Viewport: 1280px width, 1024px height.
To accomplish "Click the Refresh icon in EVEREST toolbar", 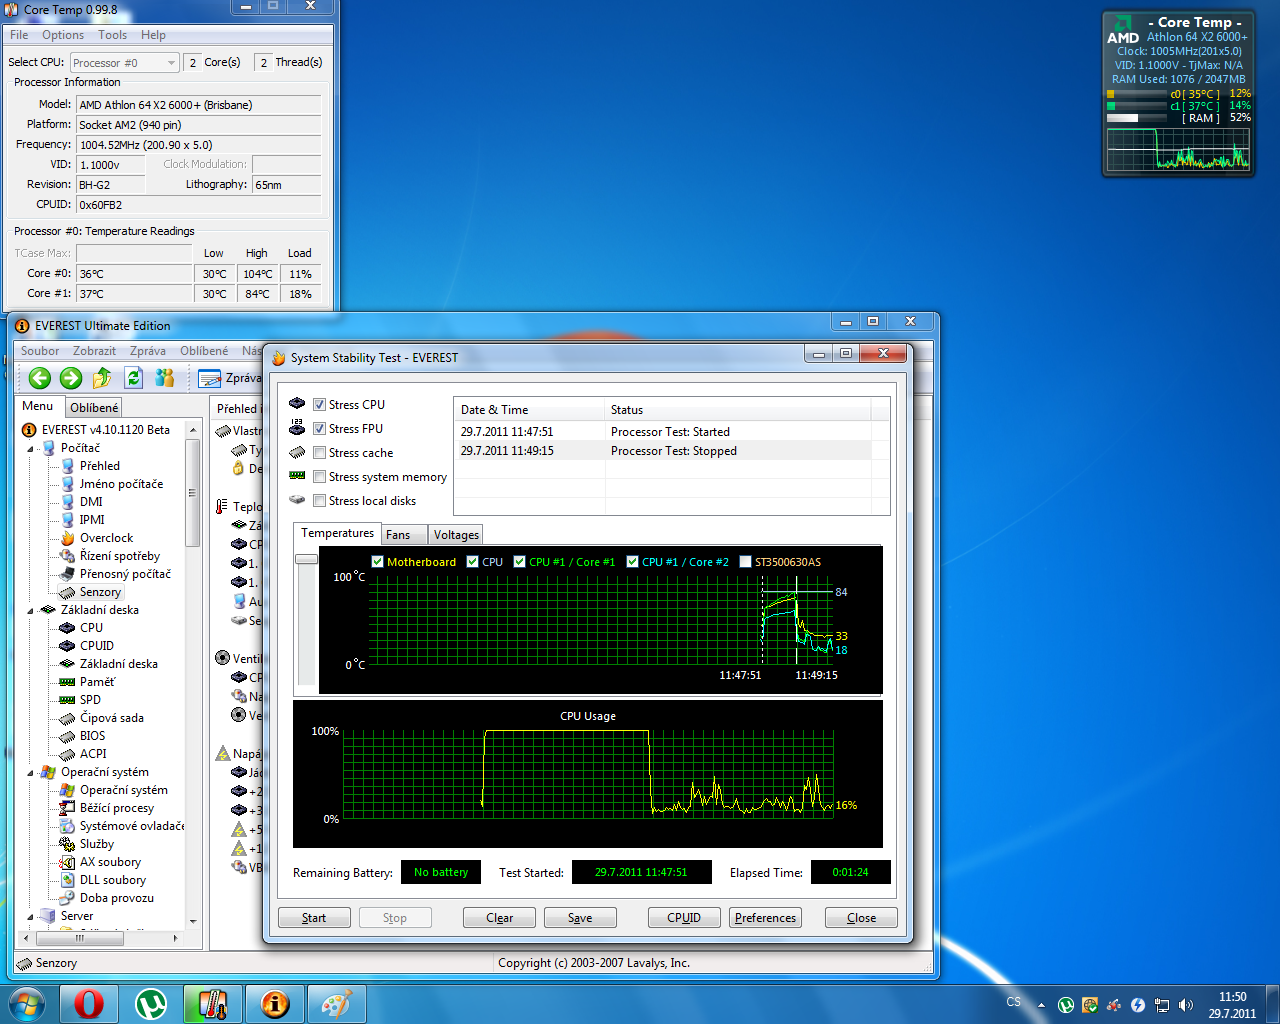I will coord(133,378).
